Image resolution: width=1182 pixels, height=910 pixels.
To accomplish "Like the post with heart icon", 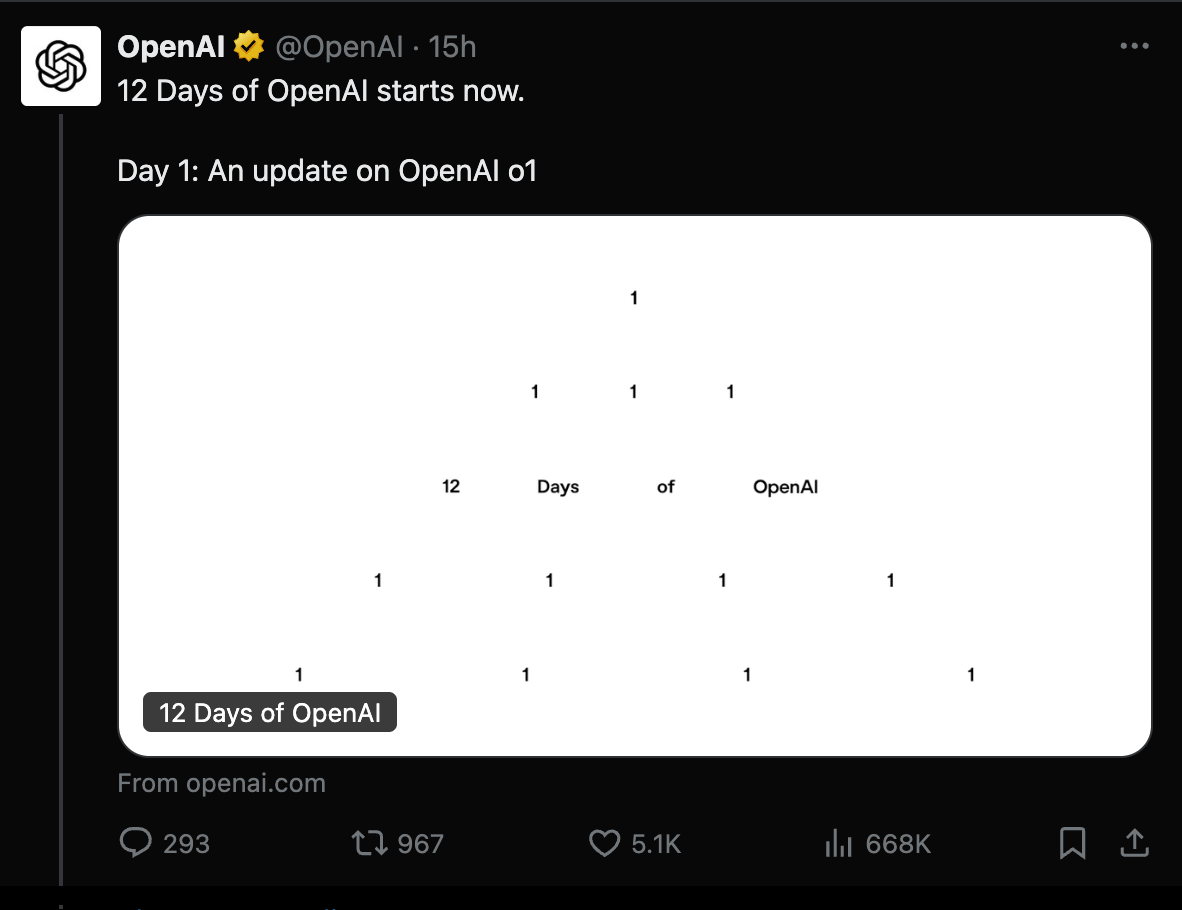I will [605, 843].
